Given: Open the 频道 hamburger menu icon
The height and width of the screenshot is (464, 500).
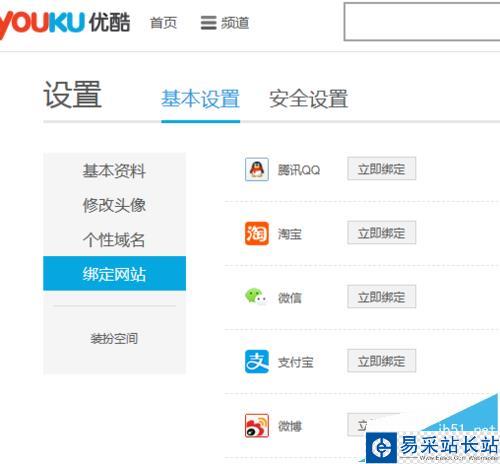Looking at the screenshot, I should pyautogui.click(x=209, y=23).
